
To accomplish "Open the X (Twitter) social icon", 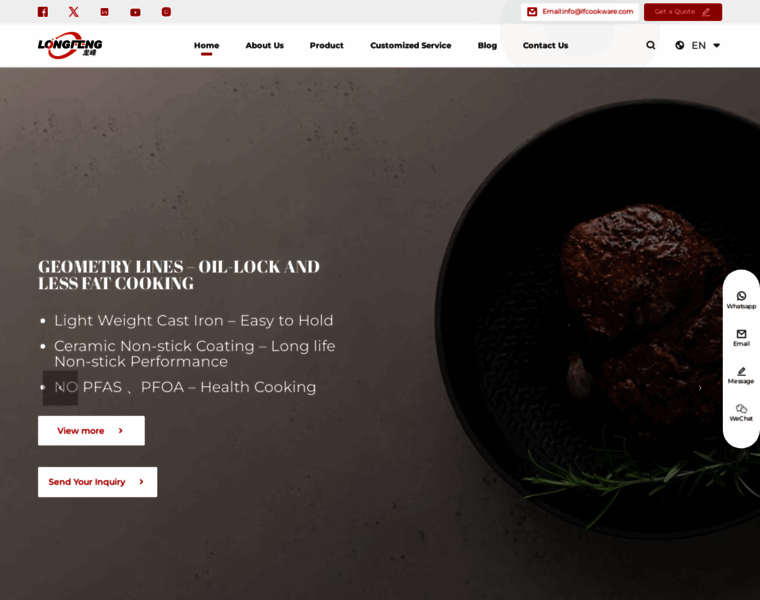I will [74, 12].
